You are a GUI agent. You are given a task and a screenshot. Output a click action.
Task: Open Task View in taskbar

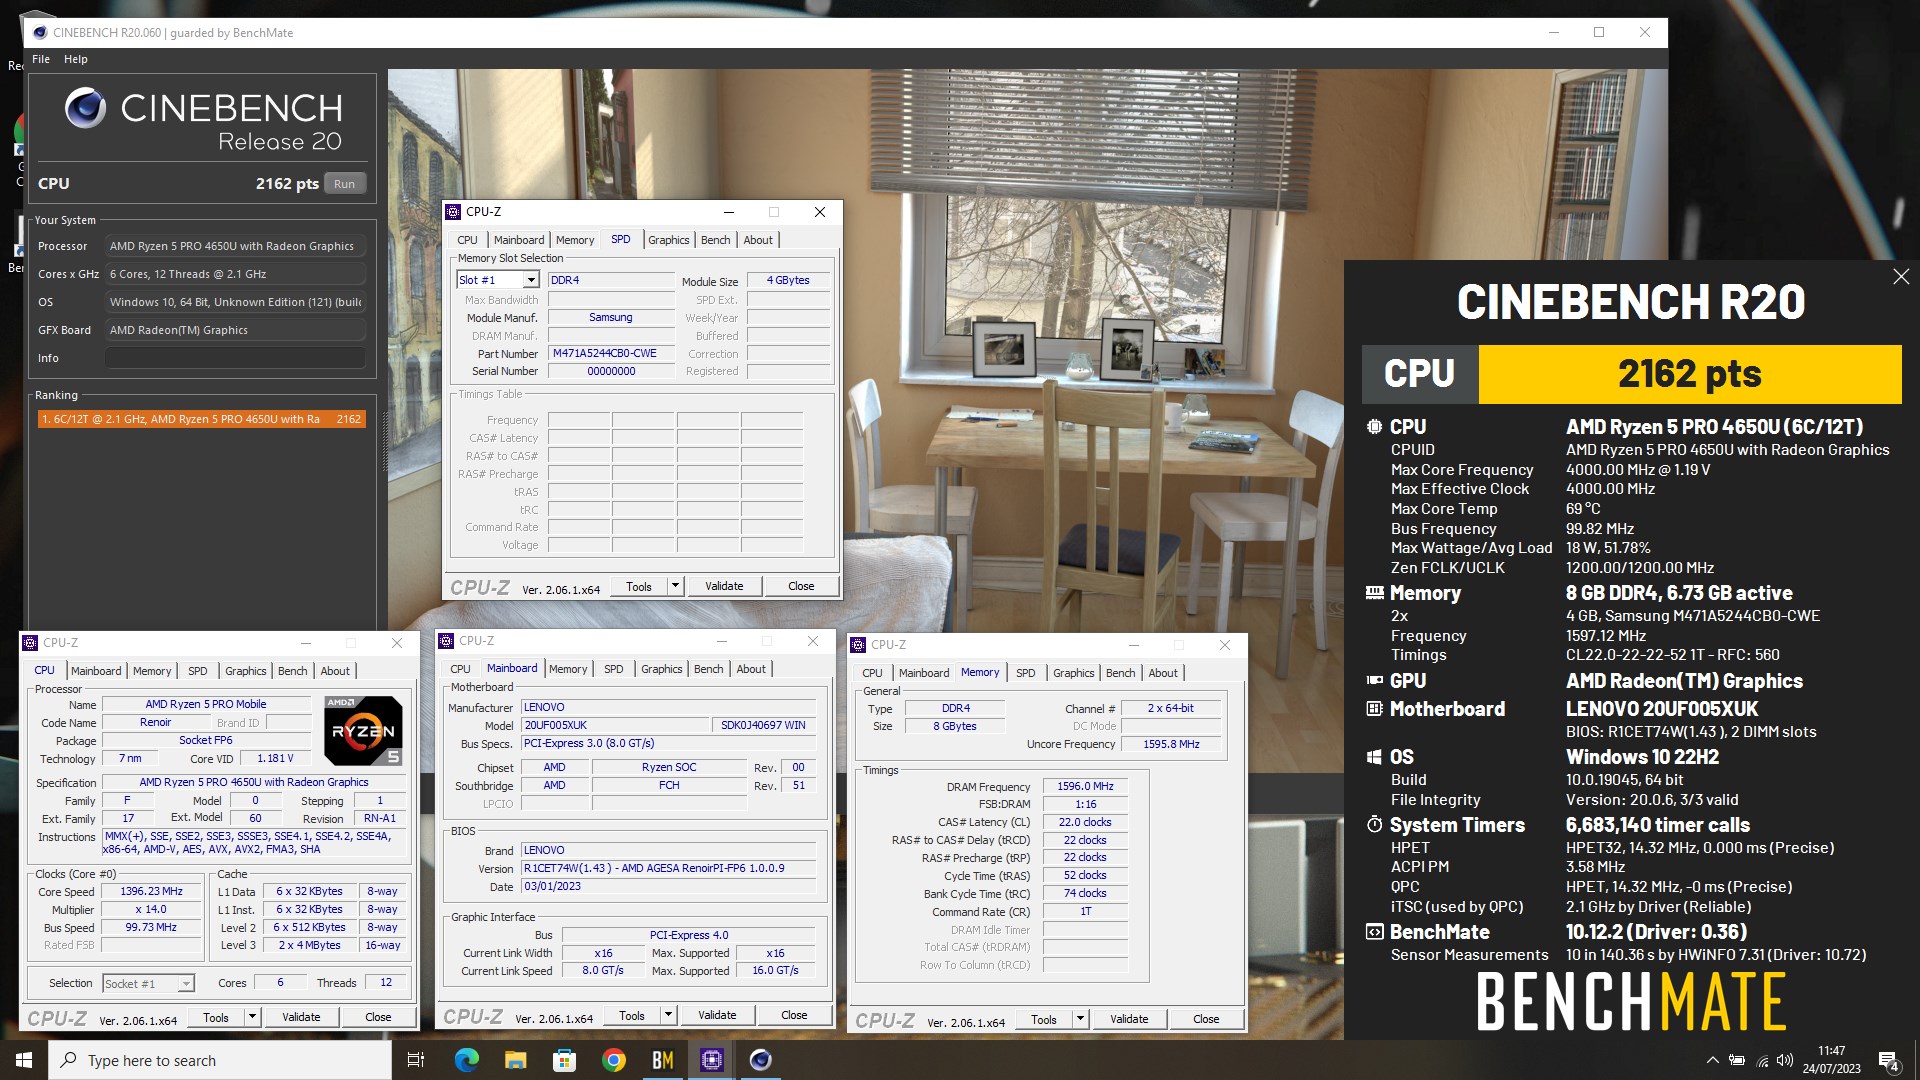click(x=416, y=1060)
